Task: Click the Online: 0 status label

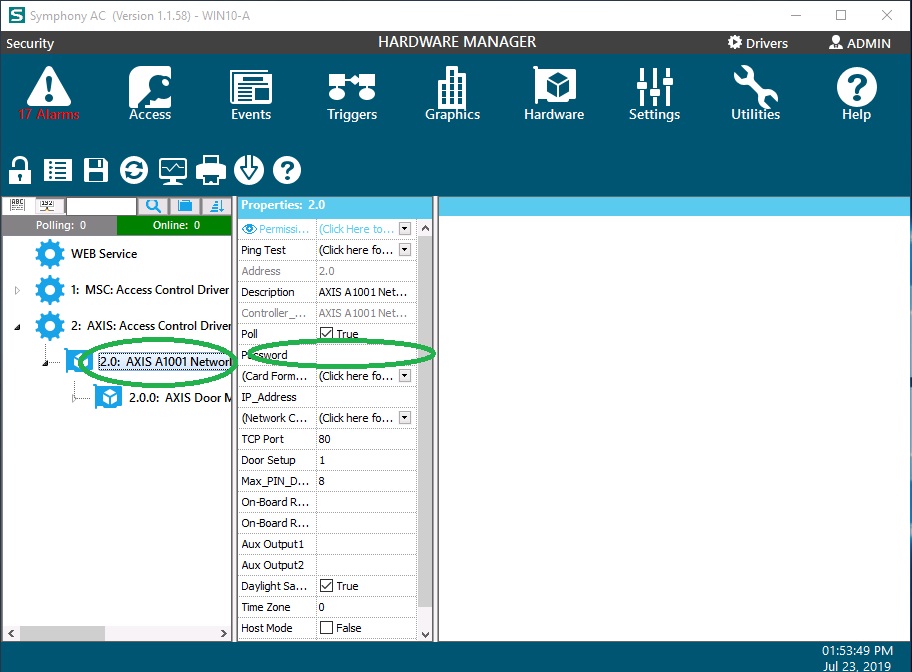Action: [x=176, y=225]
